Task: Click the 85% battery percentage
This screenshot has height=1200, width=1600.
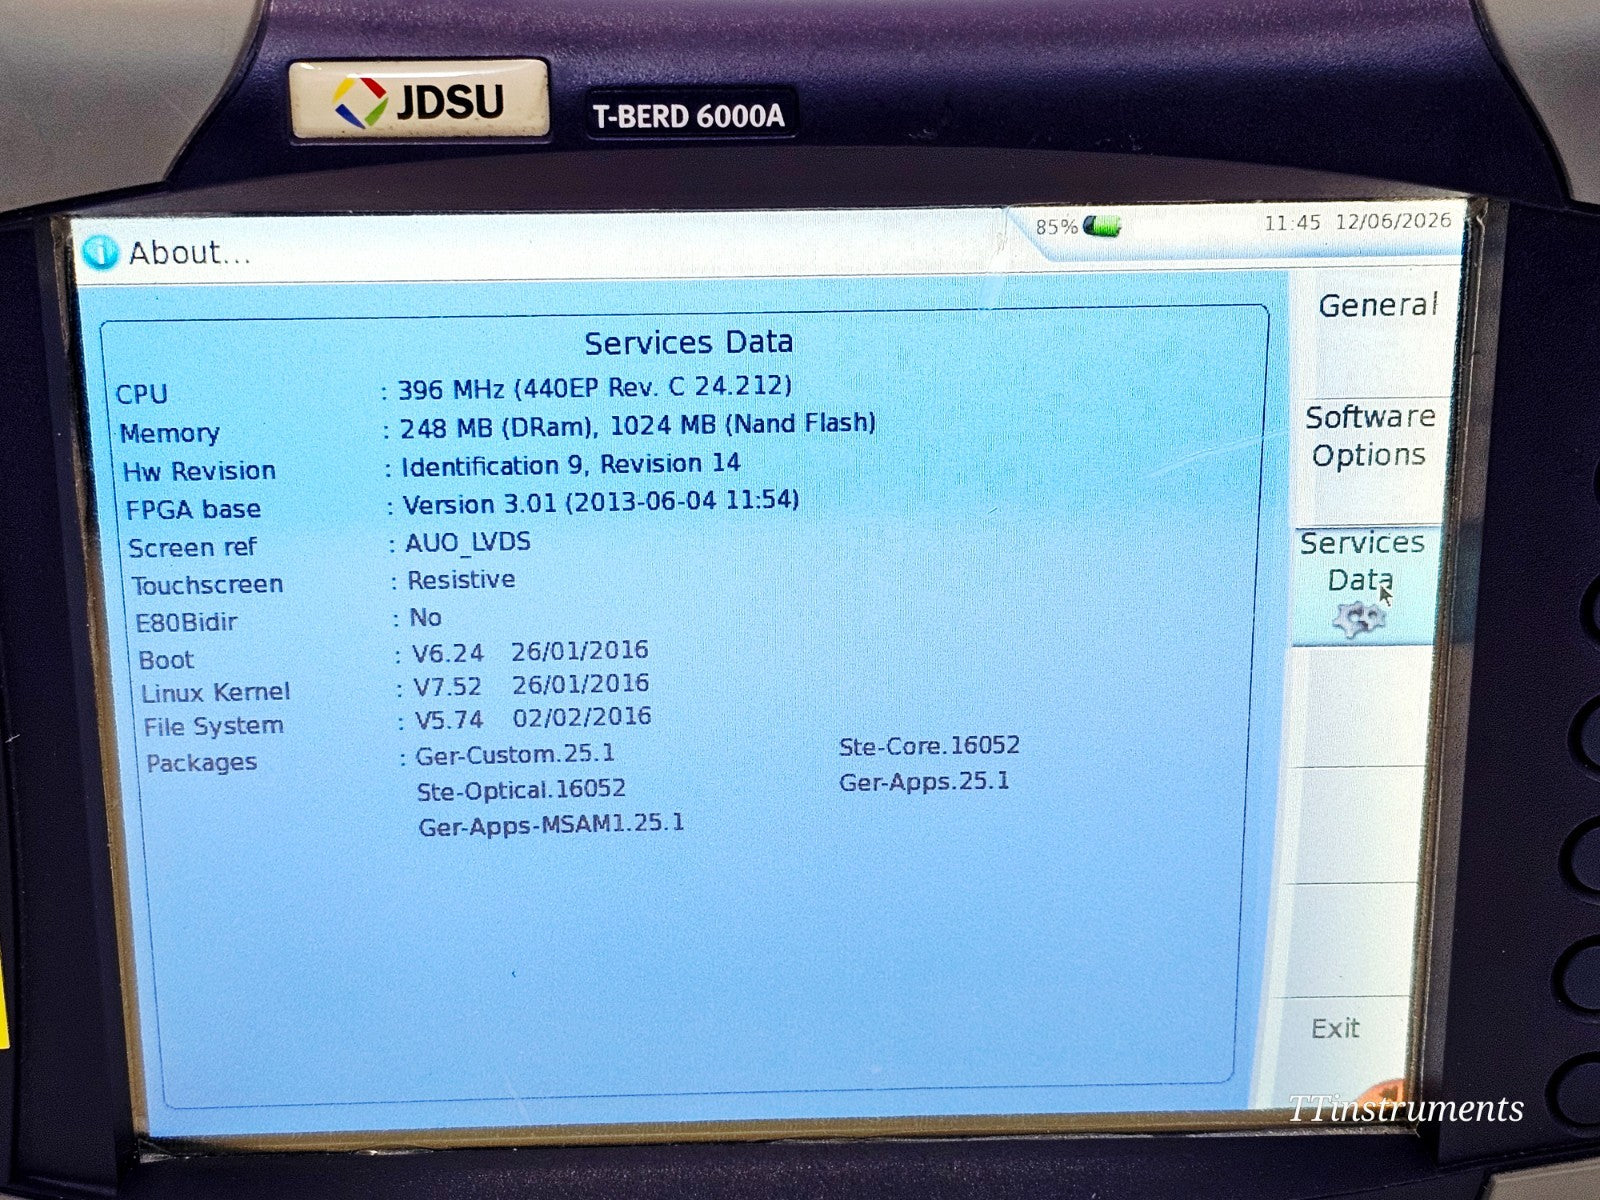Action: point(1056,227)
